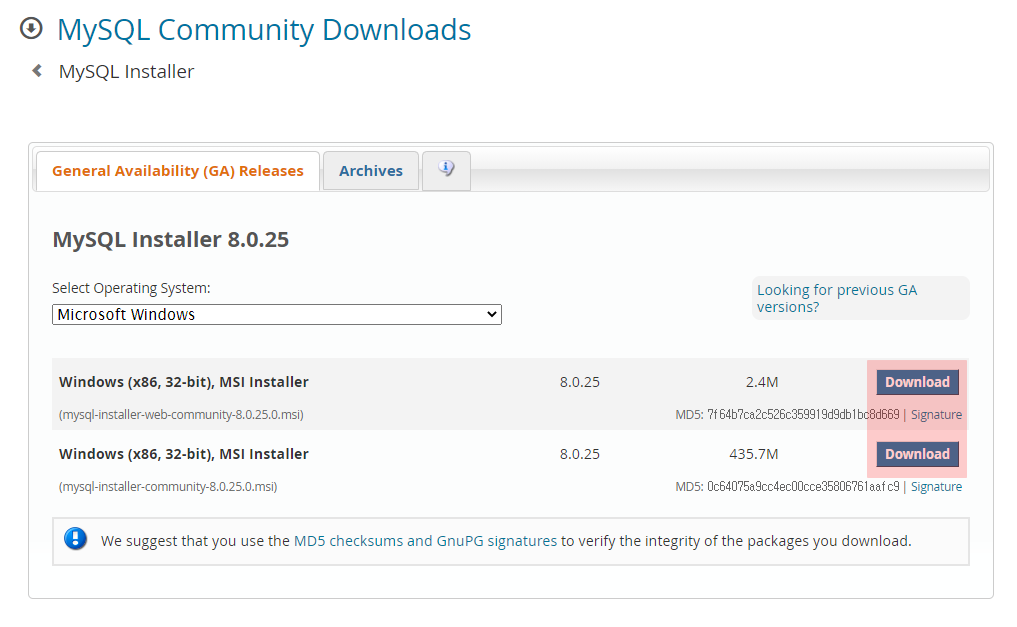Viewport: 1017px width, 627px height.
Task: Click the download circle icon beside page title
Action: pos(31,29)
